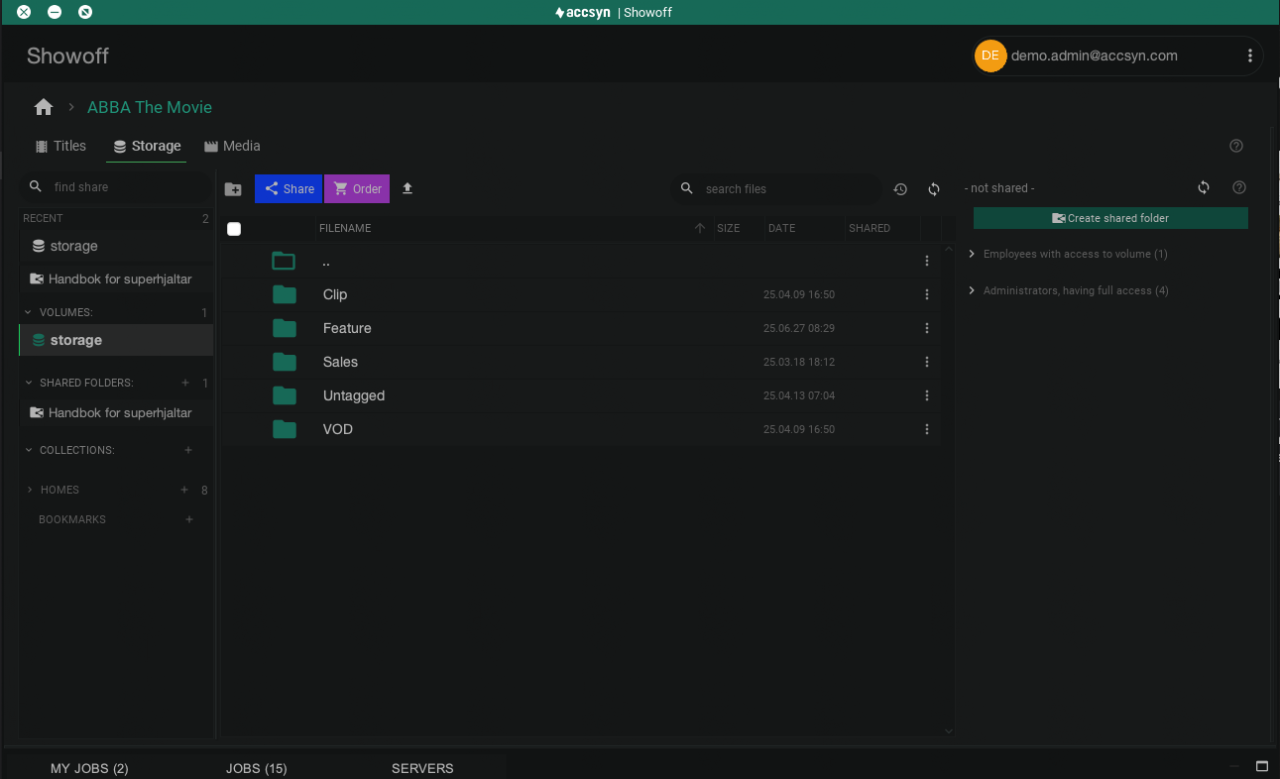
Task: Switch to the Titles tab
Action: tap(60, 146)
